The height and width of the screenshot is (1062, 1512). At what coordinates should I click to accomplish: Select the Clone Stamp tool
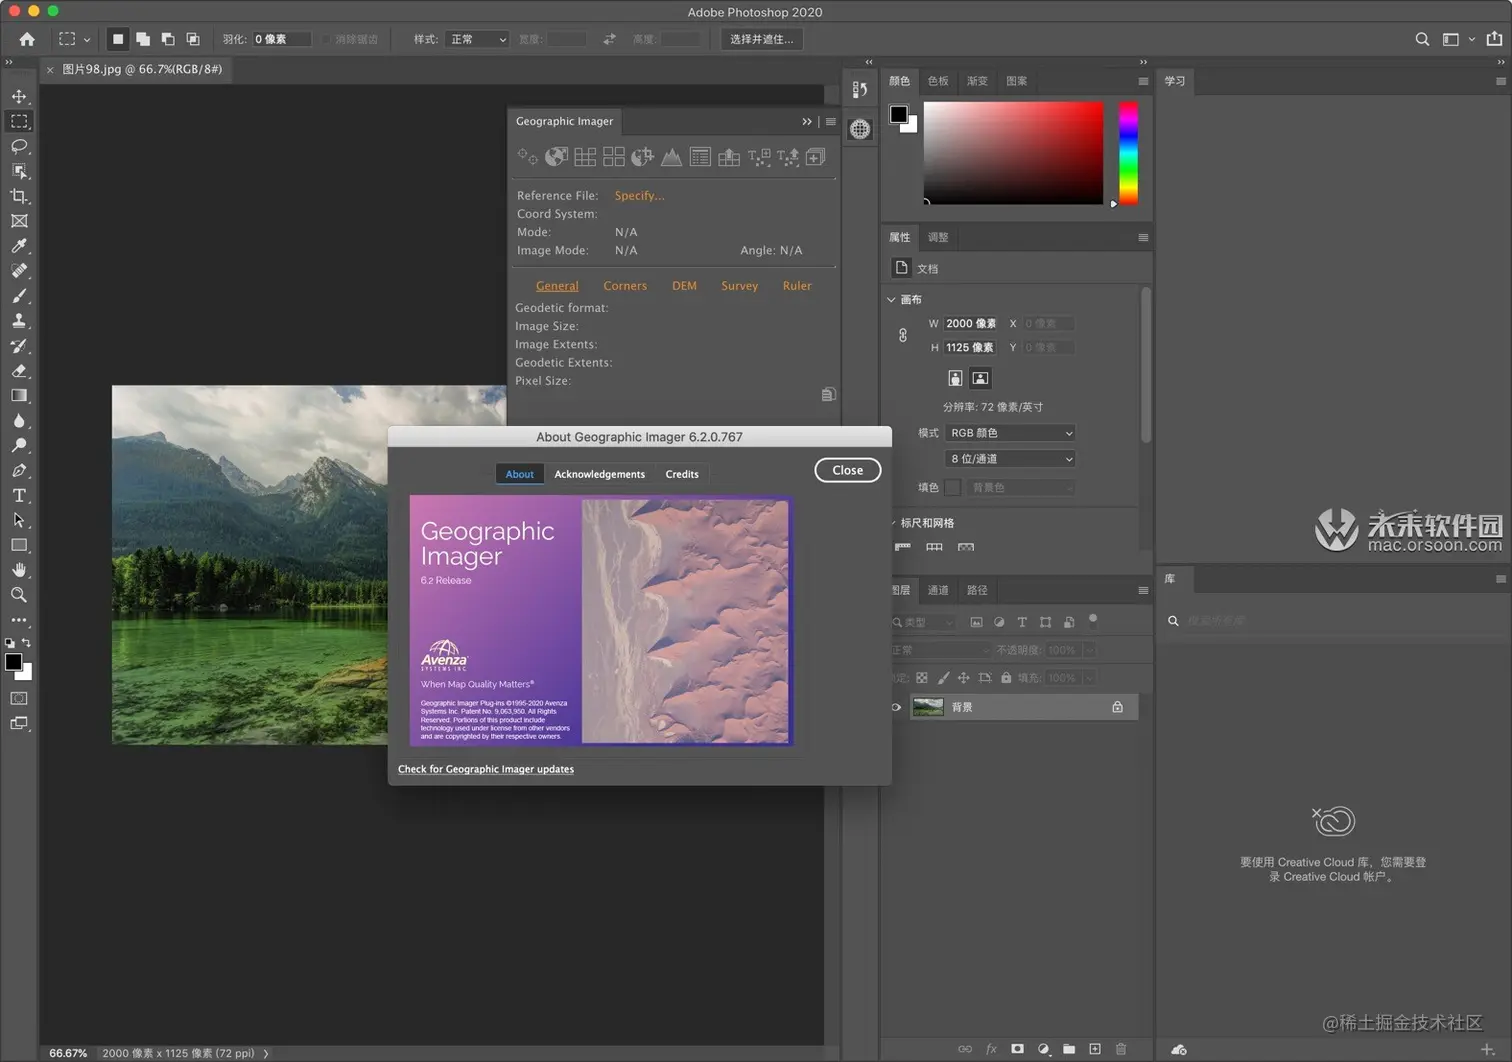pyautogui.click(x=19, y=321)
